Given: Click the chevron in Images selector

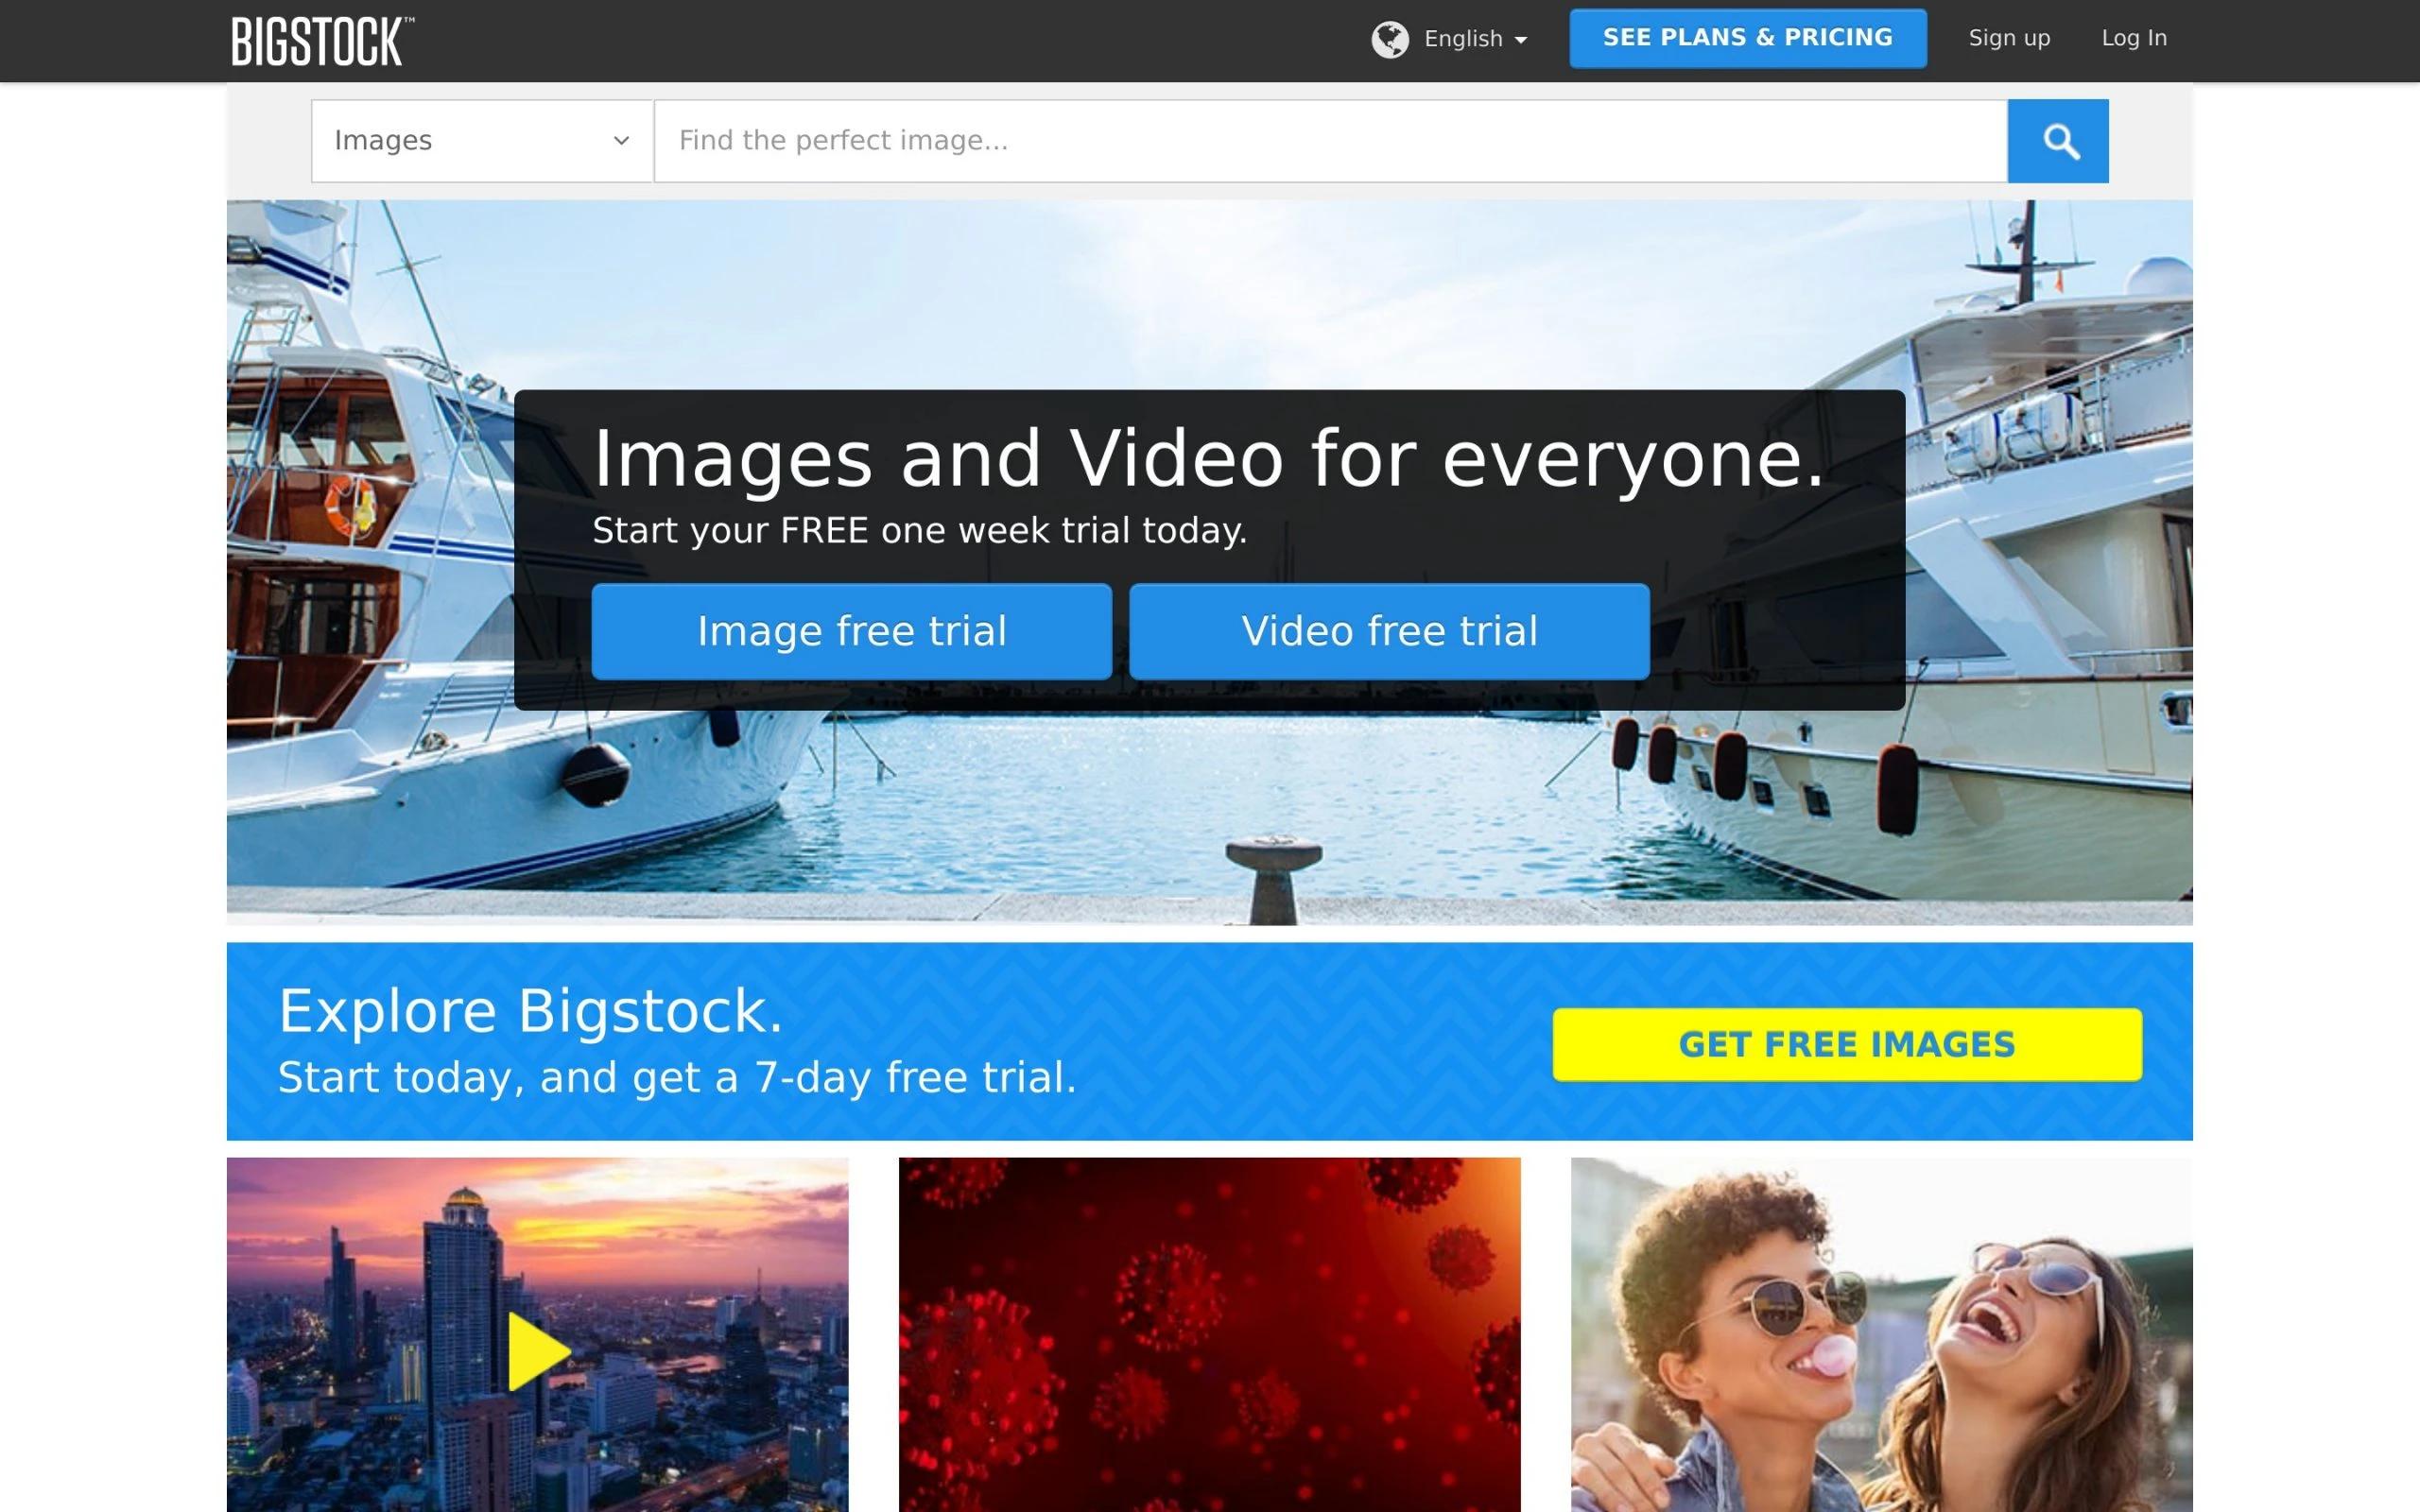Looking at the screenshot, I should pos(621,141).
